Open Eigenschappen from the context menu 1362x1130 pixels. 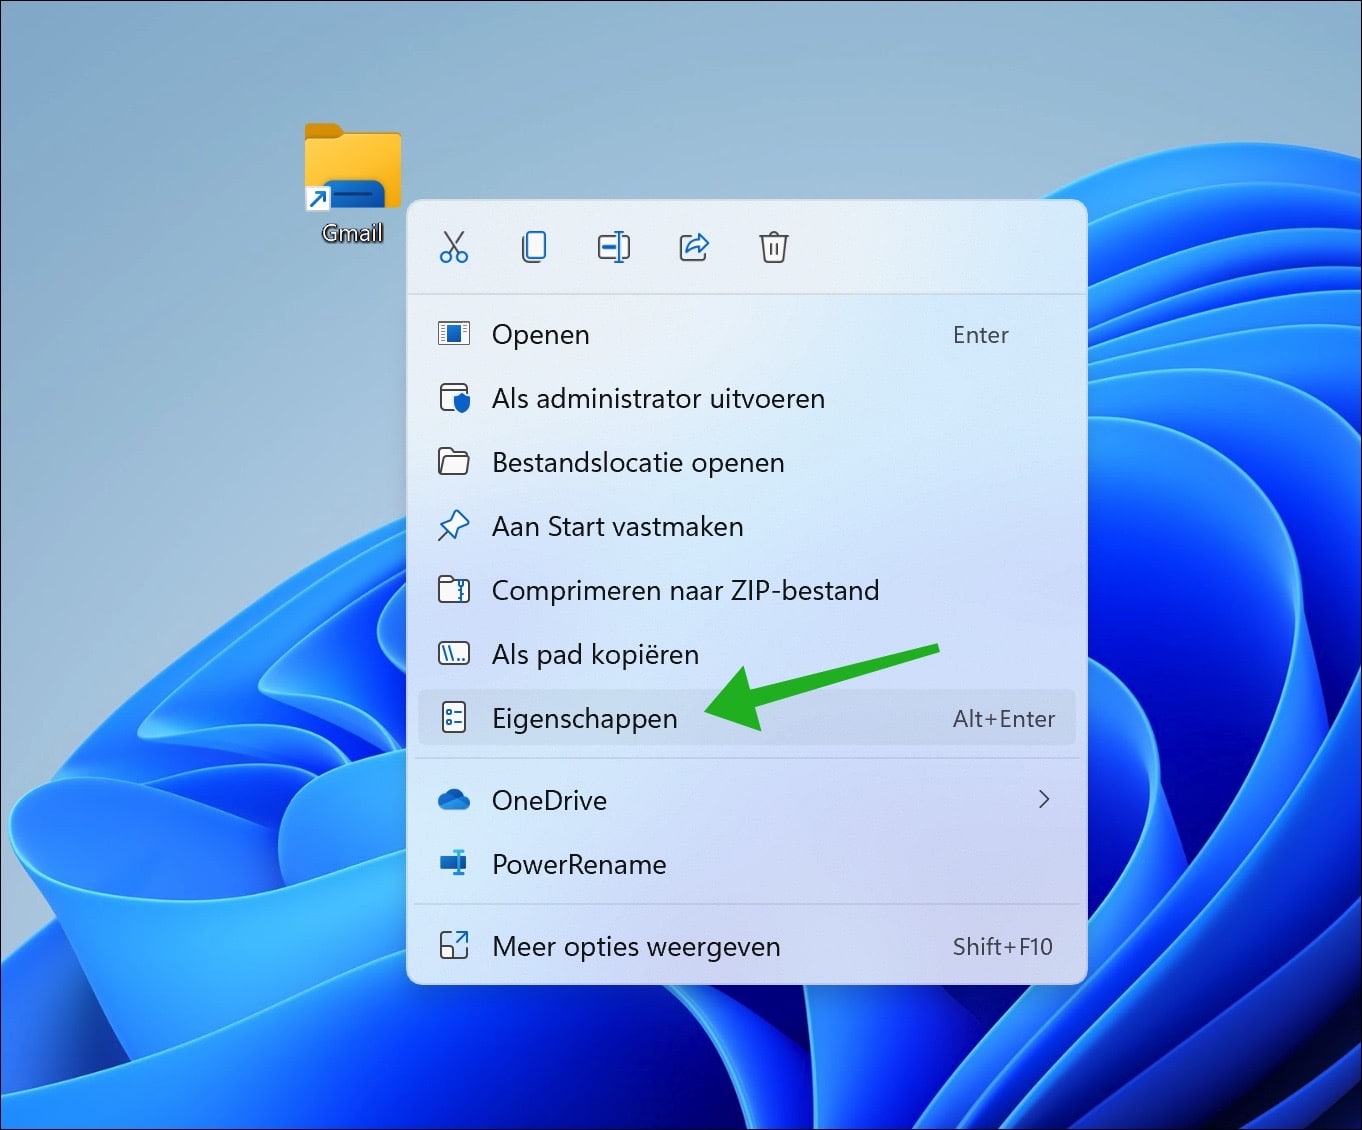(585, 717)
